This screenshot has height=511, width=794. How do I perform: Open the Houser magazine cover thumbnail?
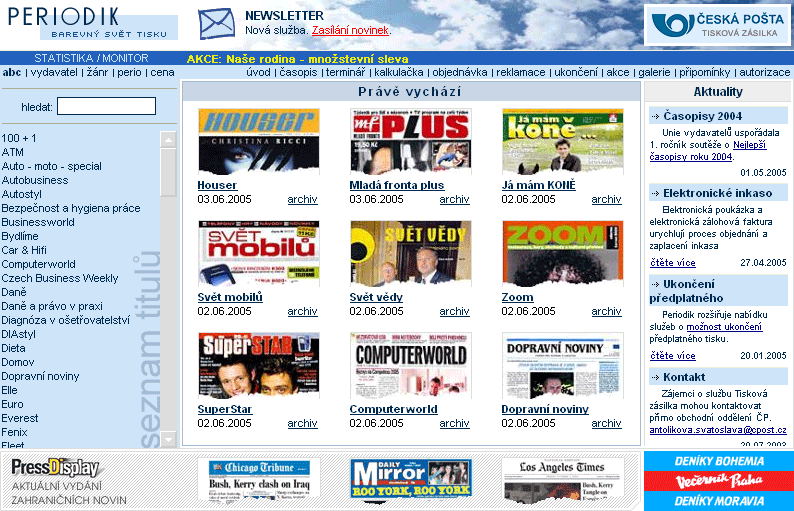(258, 142)
